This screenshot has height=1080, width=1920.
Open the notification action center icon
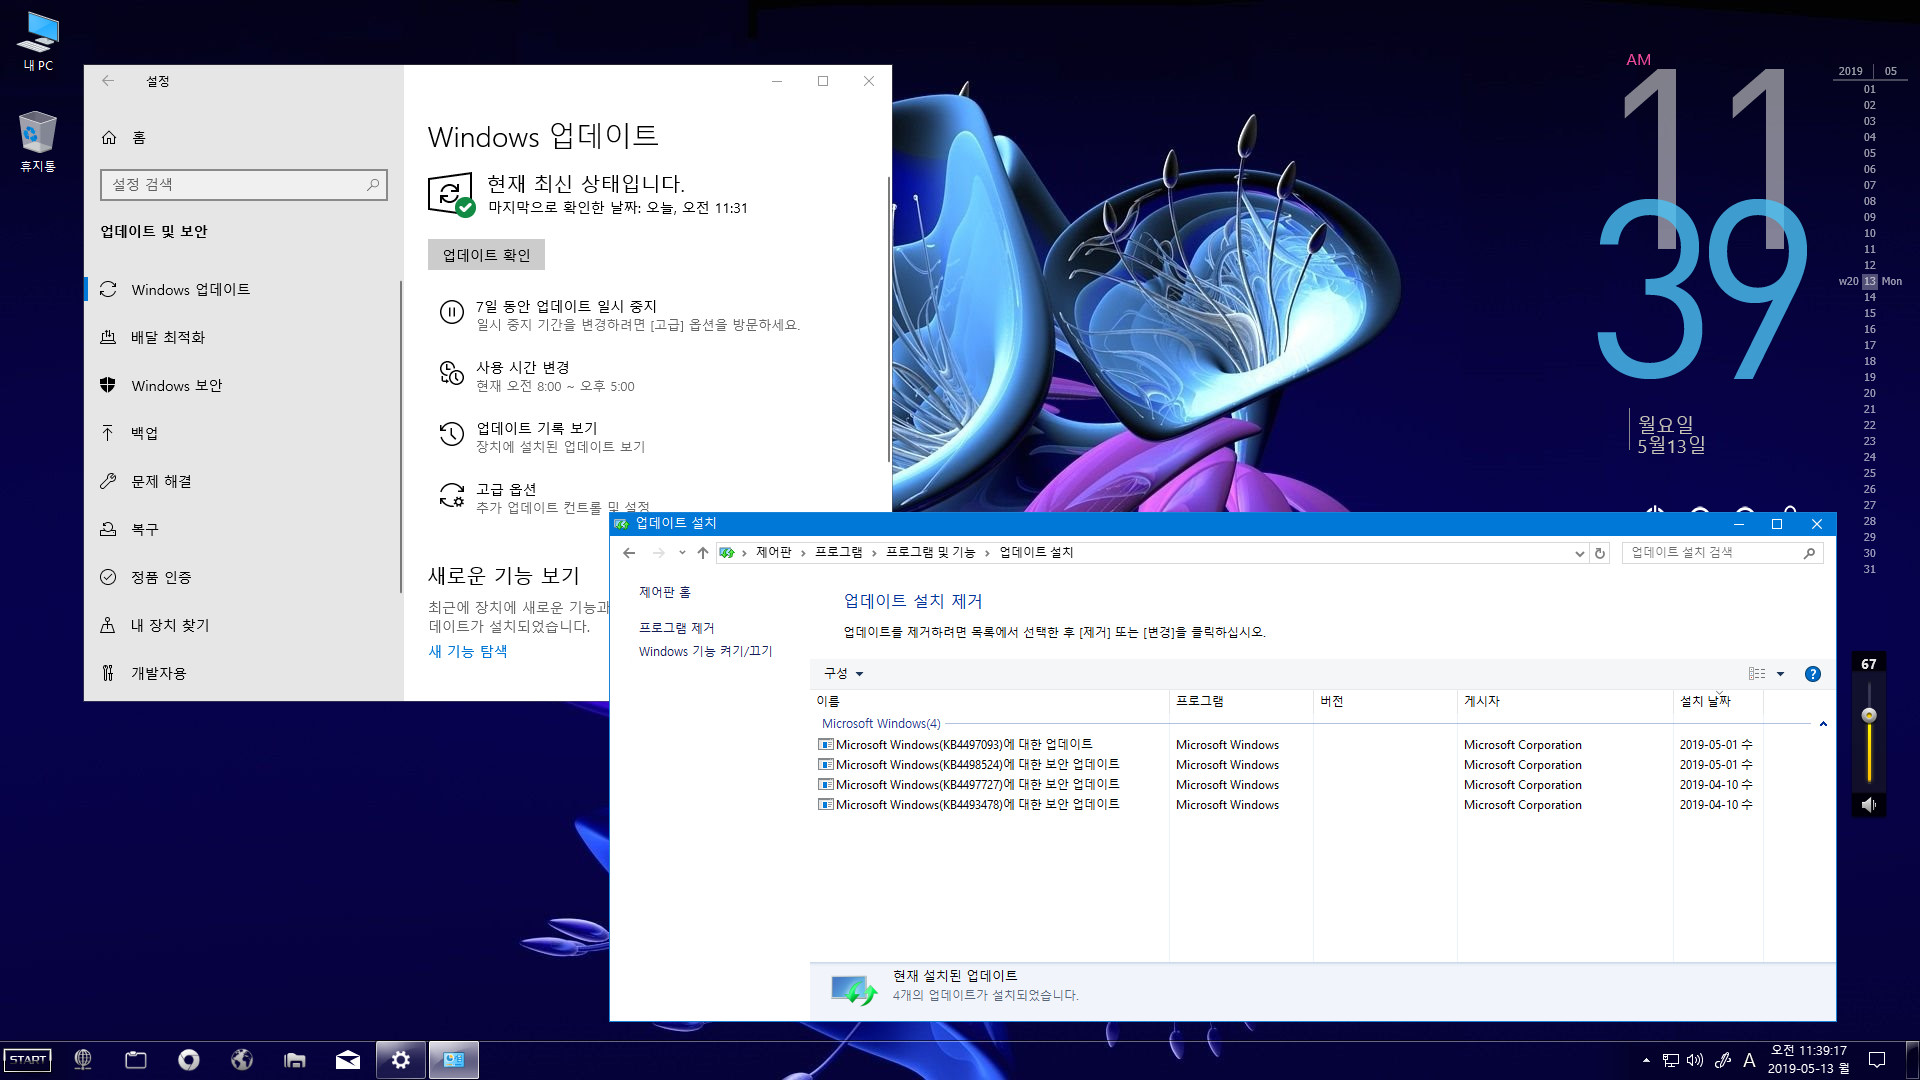1877,1060
